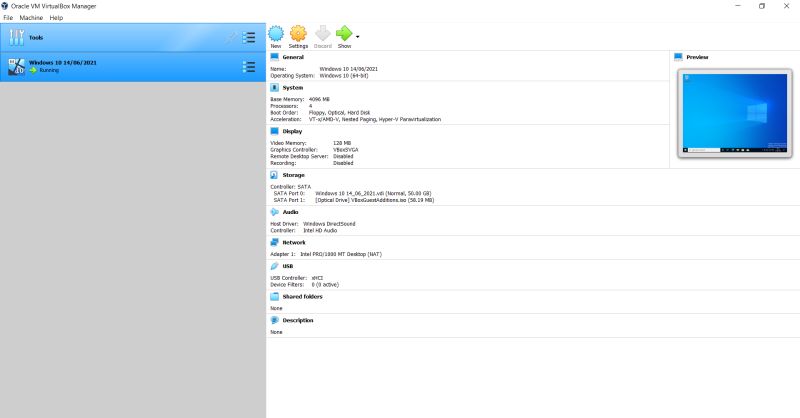Click the Host Driver Windows DirectSound value
Image resolution: width=800 pixels, height=418 pixels.
pyautogui.click(x=329, y=224)
